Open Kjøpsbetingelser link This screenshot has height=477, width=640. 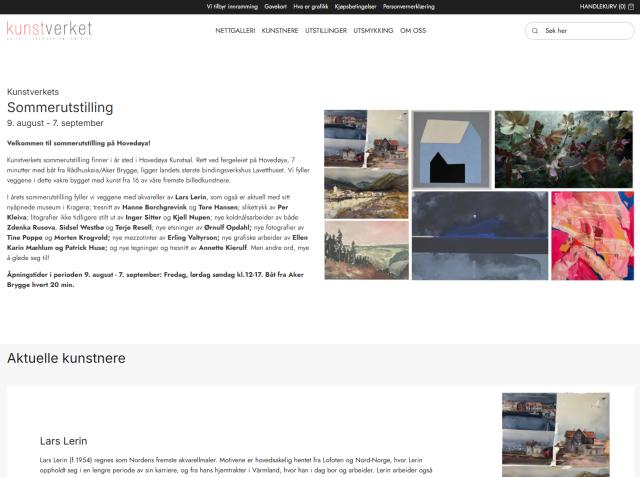point(355,7)
